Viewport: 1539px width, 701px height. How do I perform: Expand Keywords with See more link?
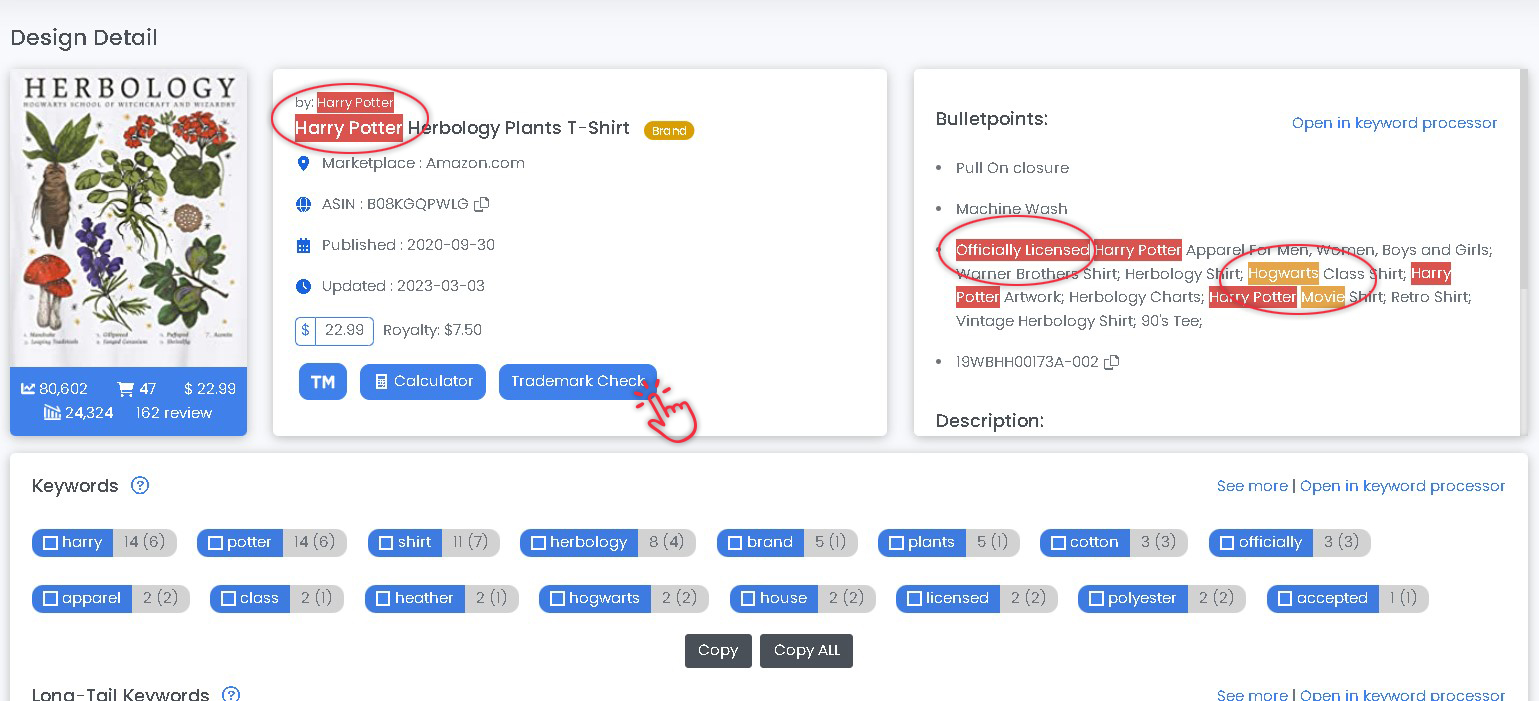1251,486
